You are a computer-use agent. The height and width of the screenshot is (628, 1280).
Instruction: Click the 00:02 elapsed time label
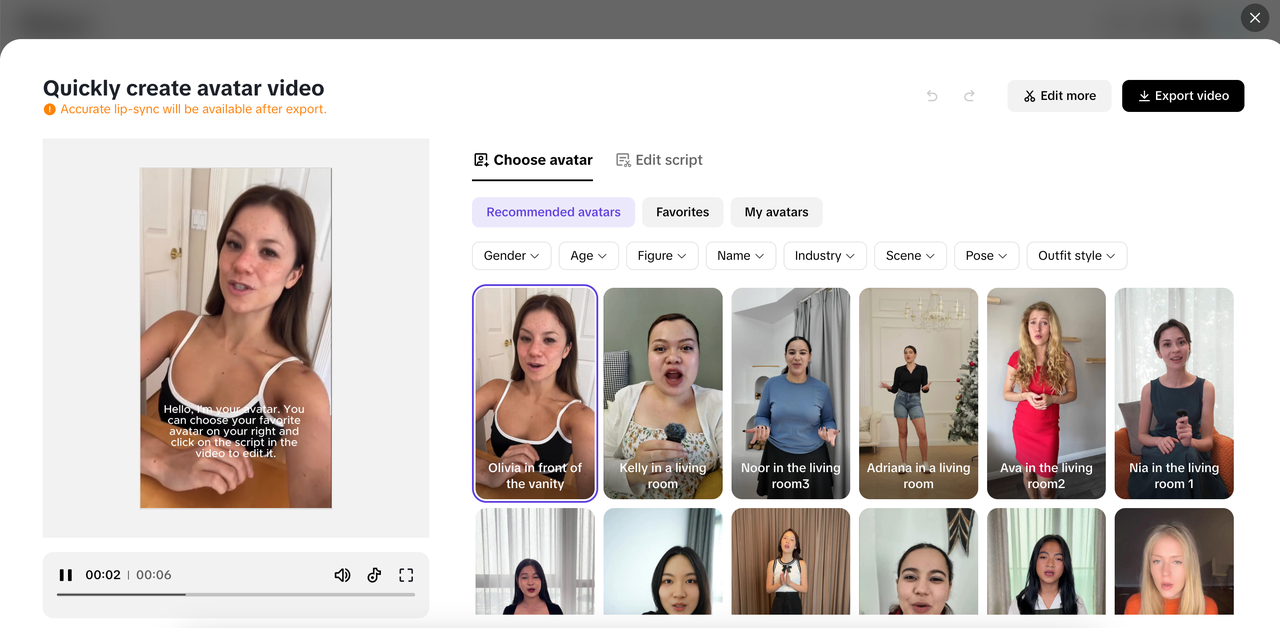(x=103, y=575)
